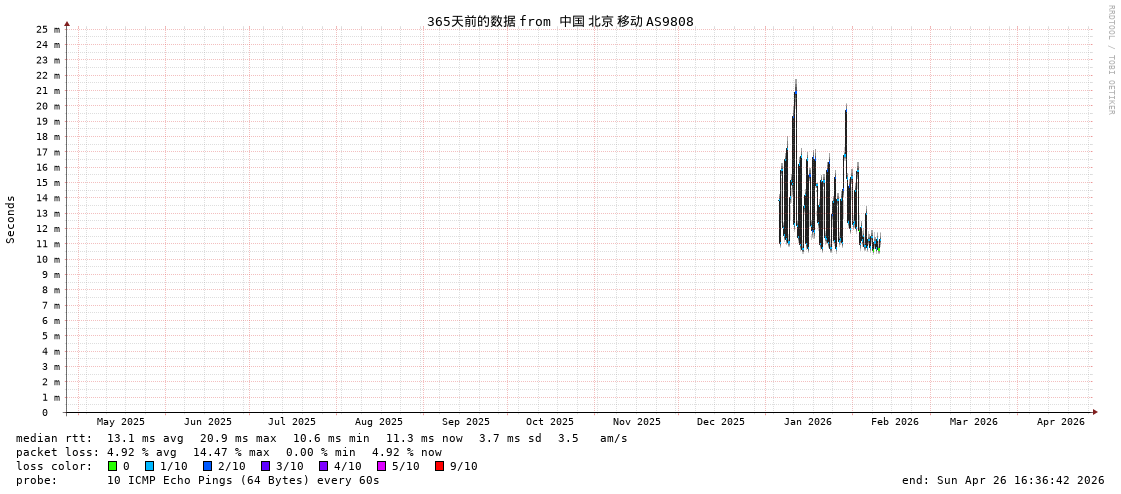Click the median rtt statistics line

pyautogui.click(x=321, y=438)
